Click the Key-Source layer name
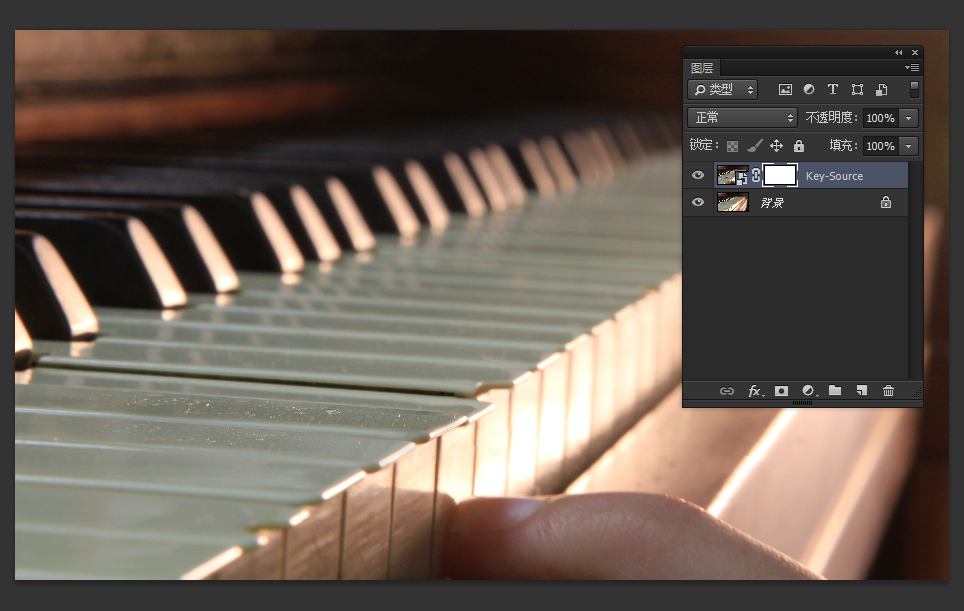 [834, 176]
